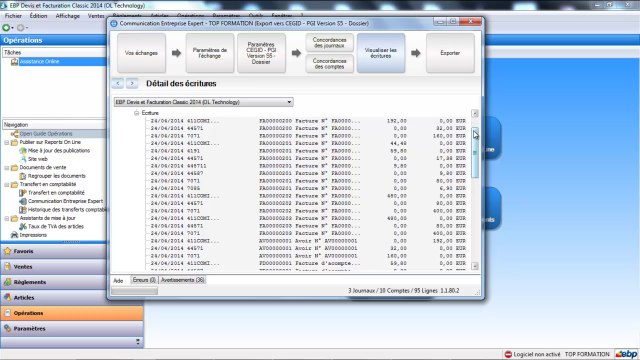Select the entry row with account 4191

click(x=308, y=151)
